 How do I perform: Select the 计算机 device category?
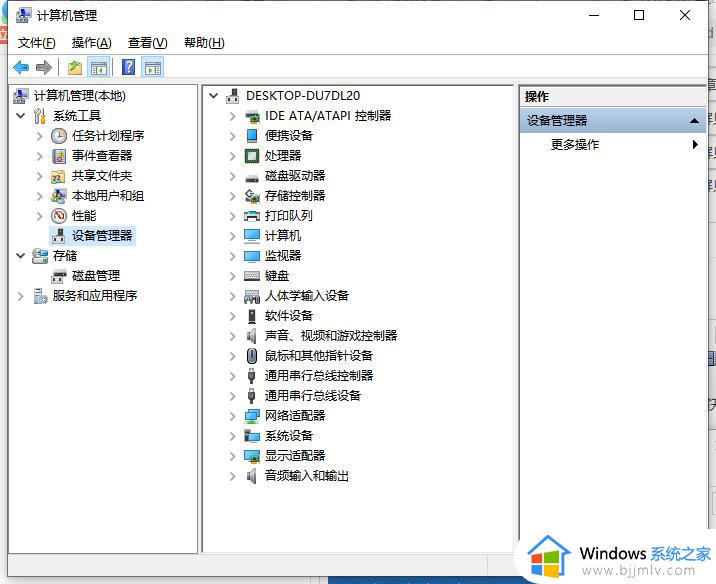[x=283, y=236]
